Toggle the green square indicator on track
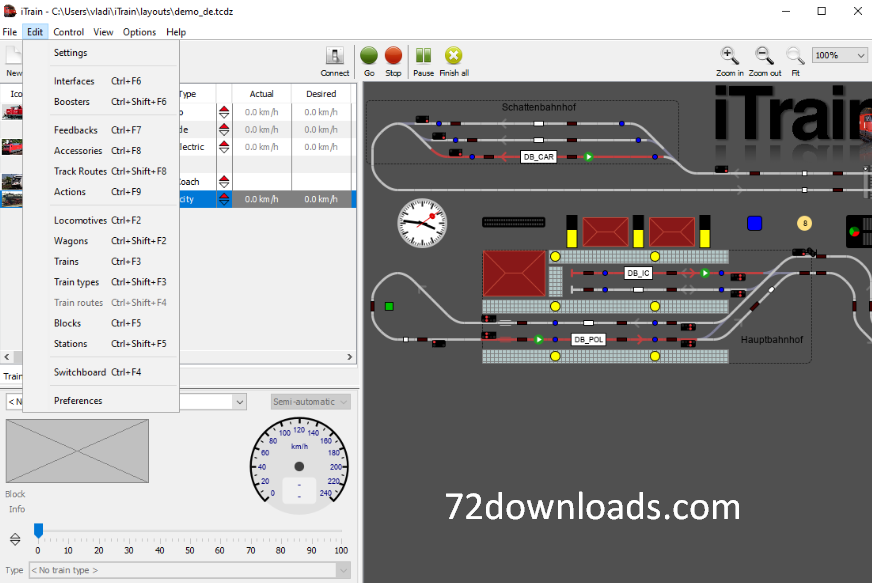The height and width of the screenshot is (583, 872). pos(389,306)
